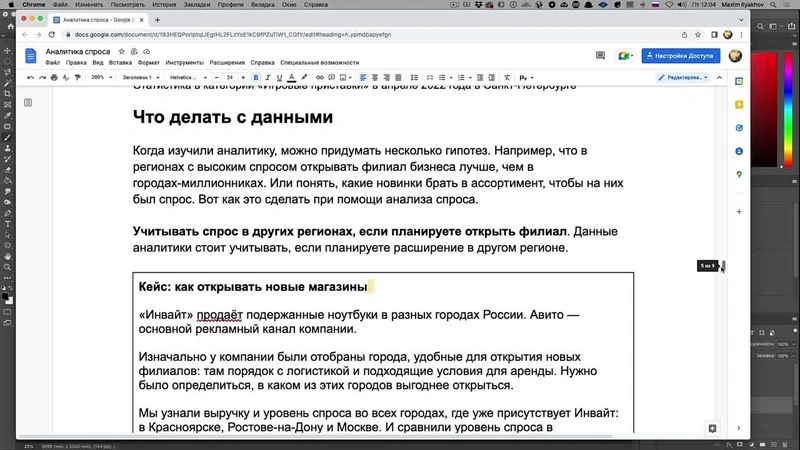The image size is (800, 450).
Task: Open the Расширения menu
Action: click(227, 62)
